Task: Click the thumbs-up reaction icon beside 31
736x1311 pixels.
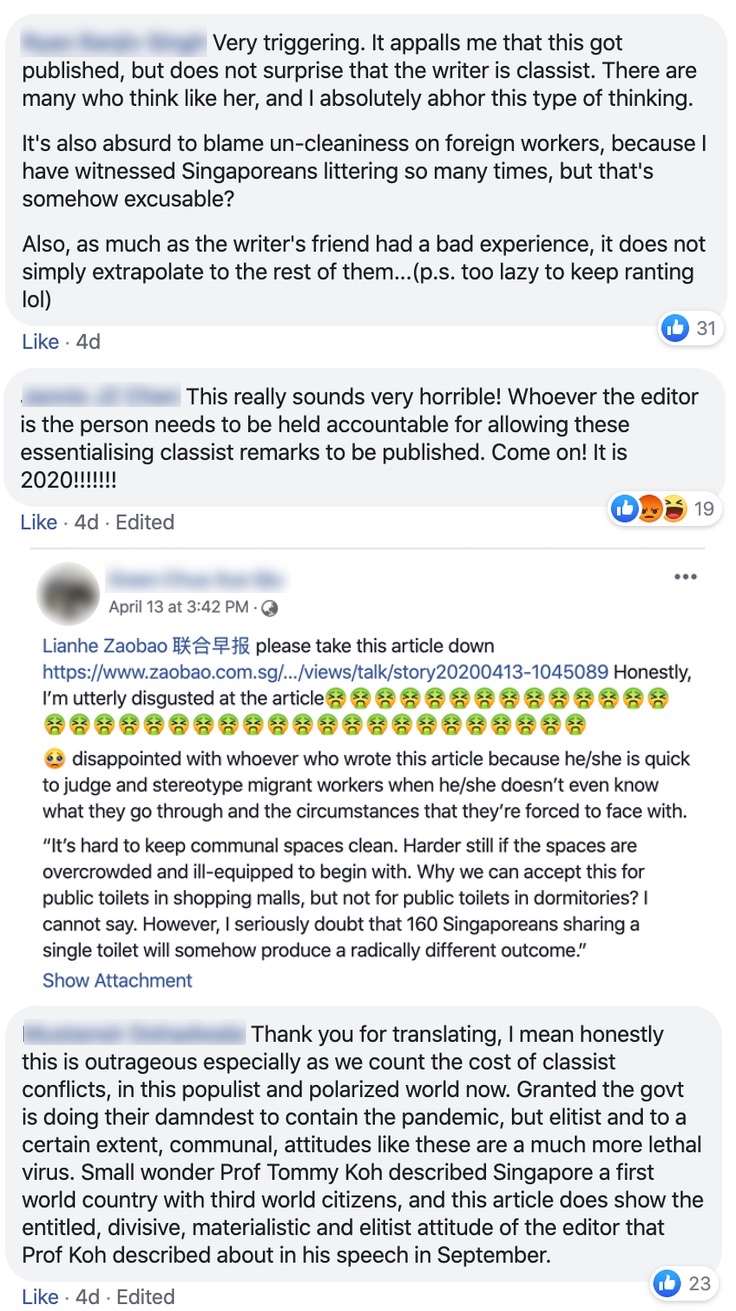Action: click(x=676, y=327)
